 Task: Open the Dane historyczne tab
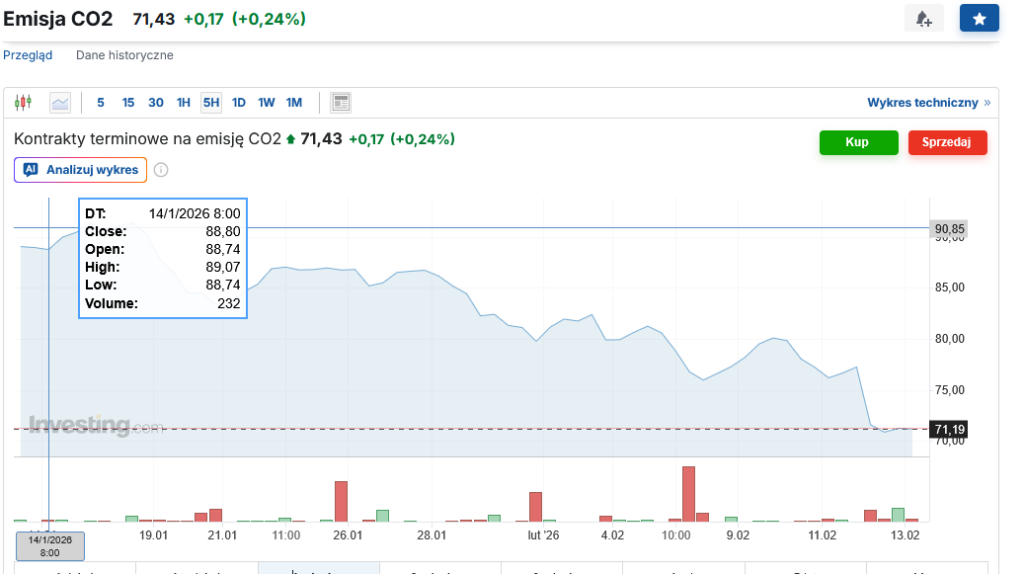coord(124,55)
